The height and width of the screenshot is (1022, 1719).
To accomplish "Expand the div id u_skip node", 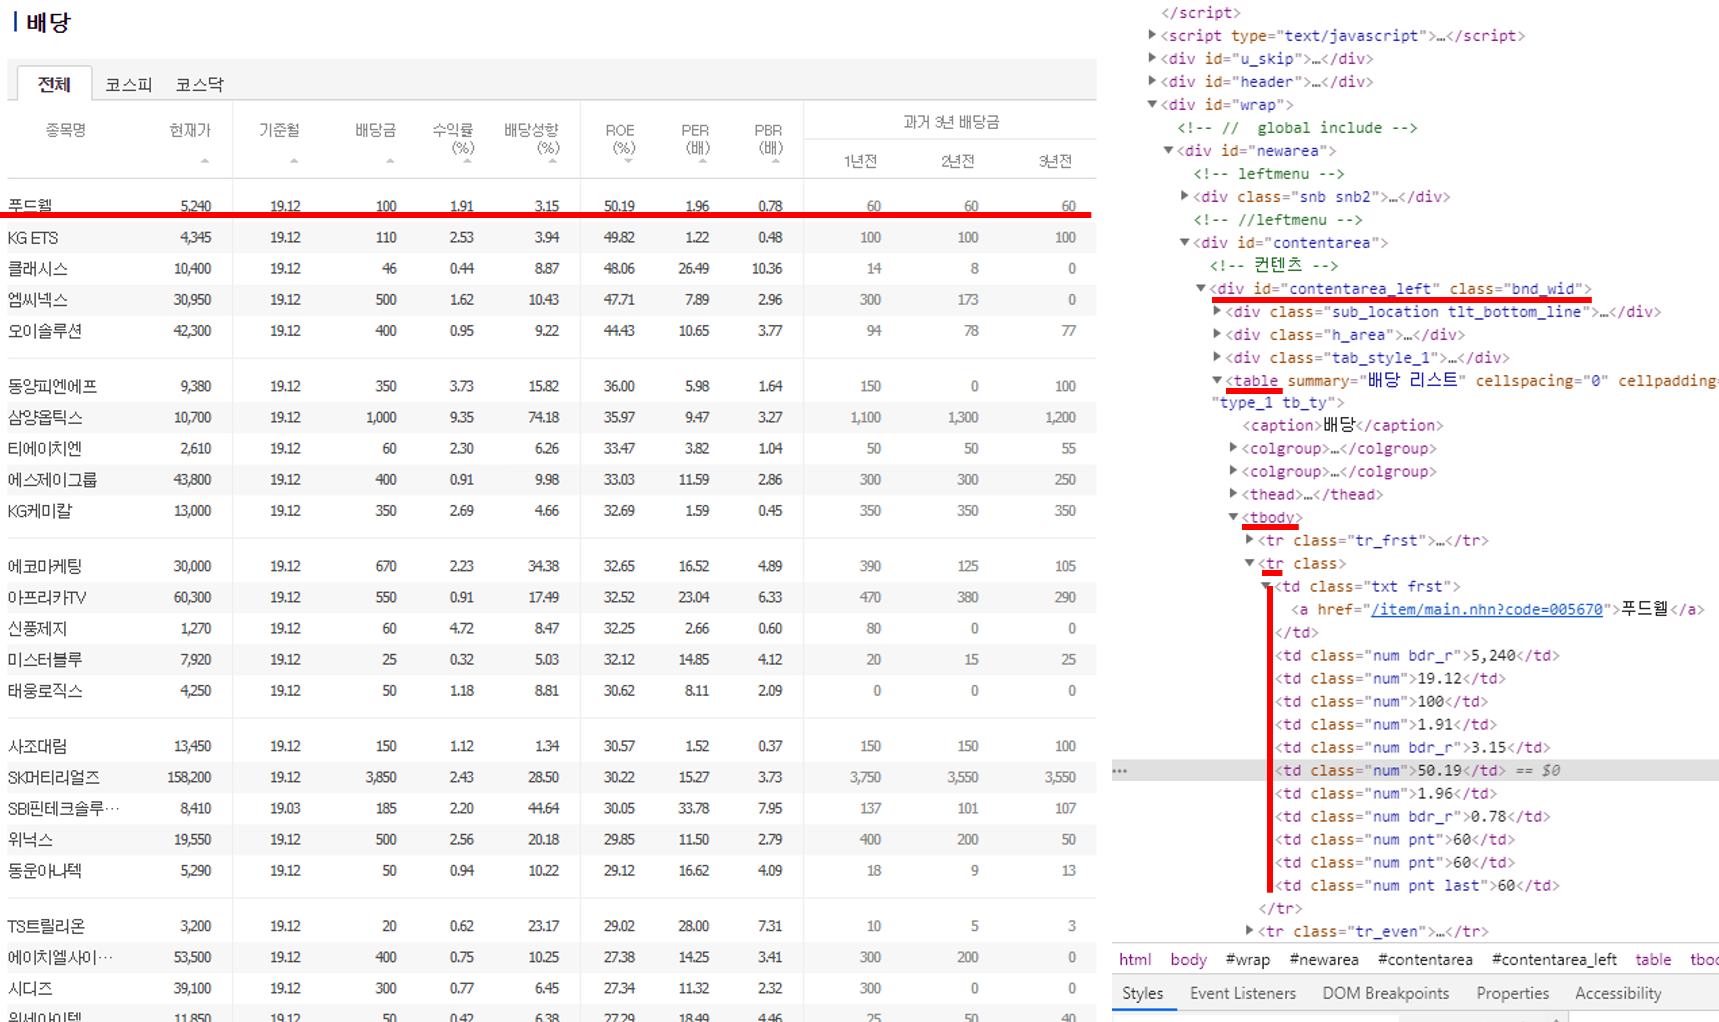I will pos(1152,58).
